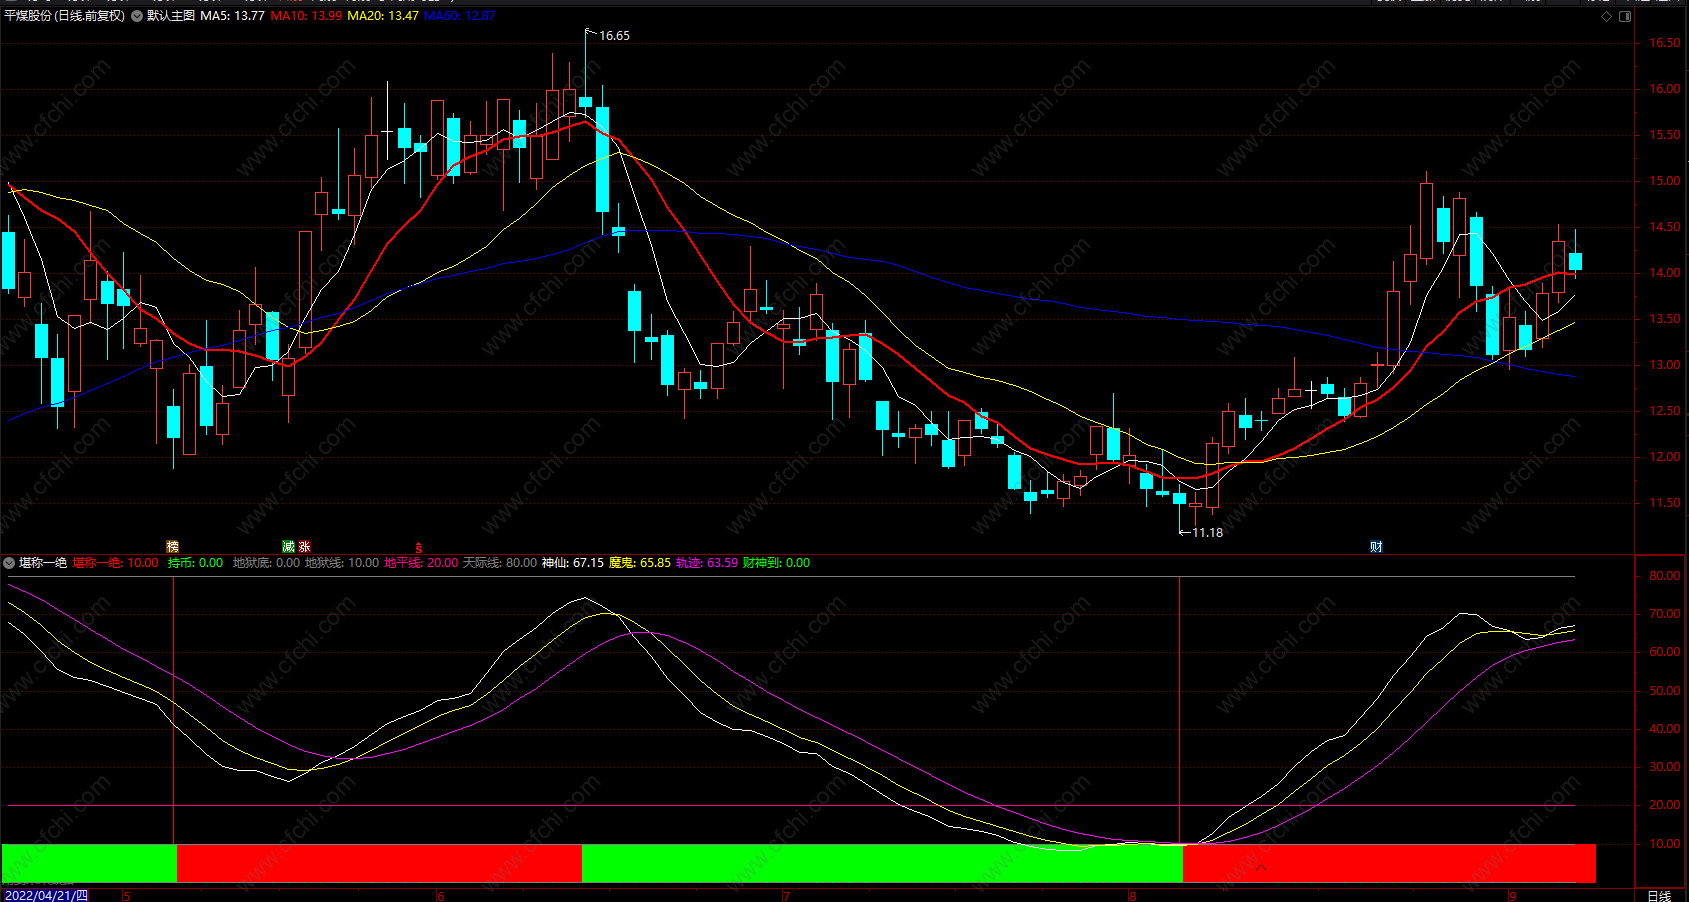Click the month 9 marker on time axis
Viewport: 1689px width, 902px height.
point(1512,895)
